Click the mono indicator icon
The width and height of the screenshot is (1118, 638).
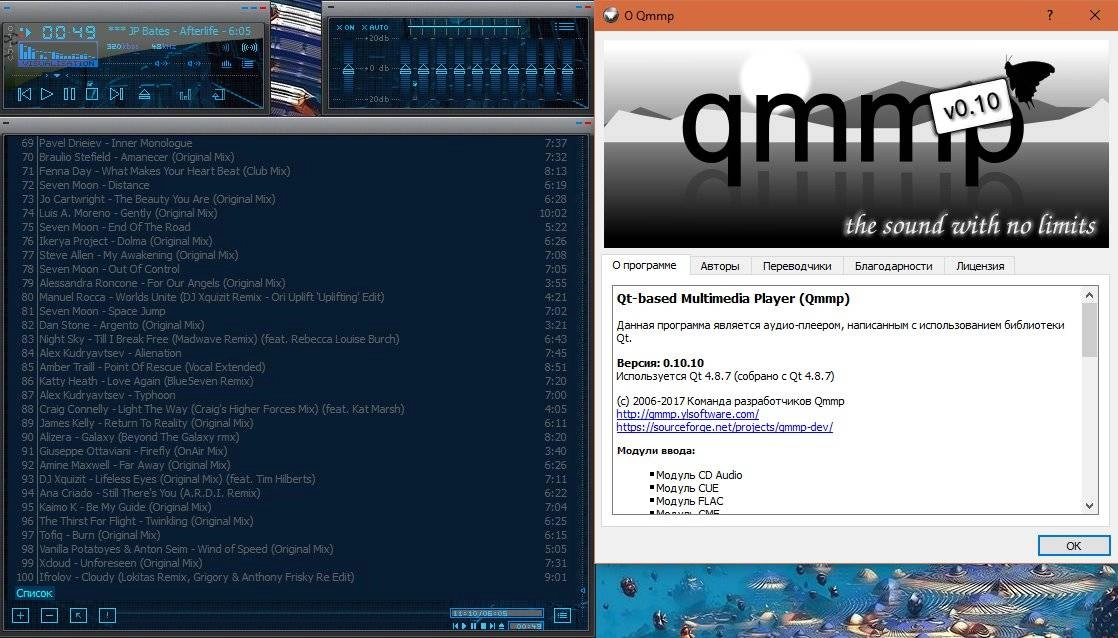(225, 47)
